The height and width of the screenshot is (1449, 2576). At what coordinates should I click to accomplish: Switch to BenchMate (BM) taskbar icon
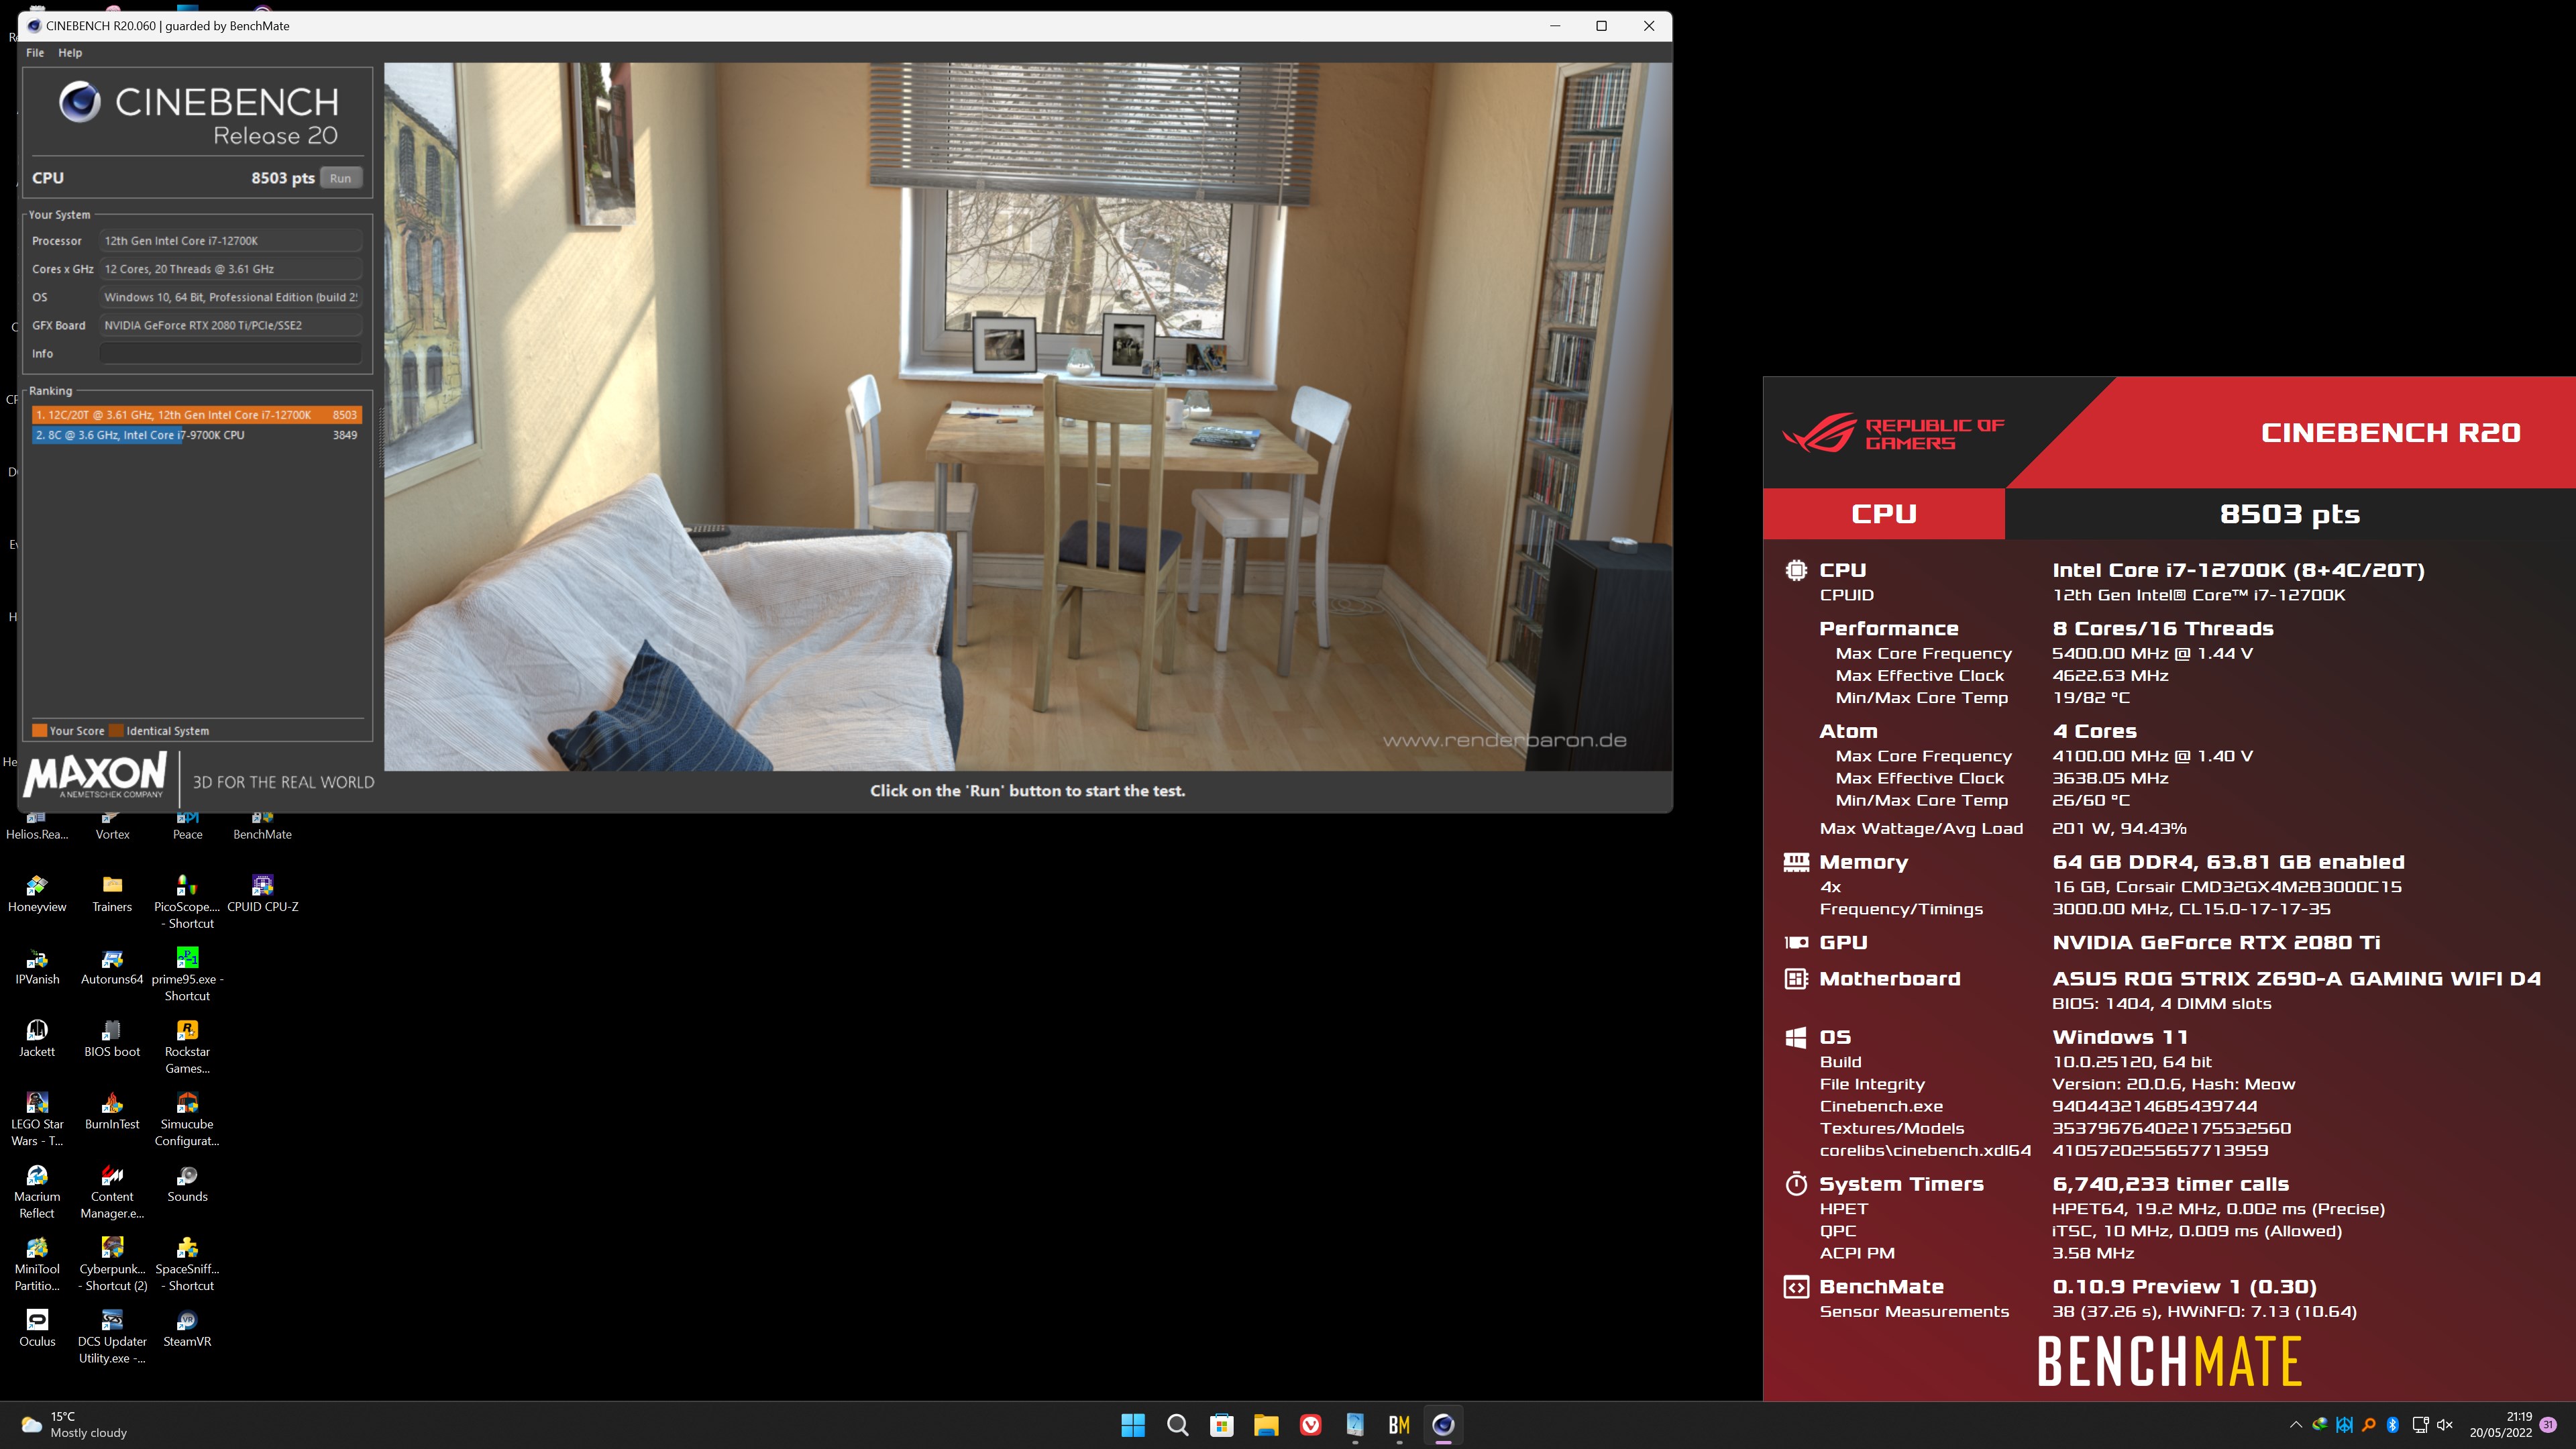point(1399,1425)
